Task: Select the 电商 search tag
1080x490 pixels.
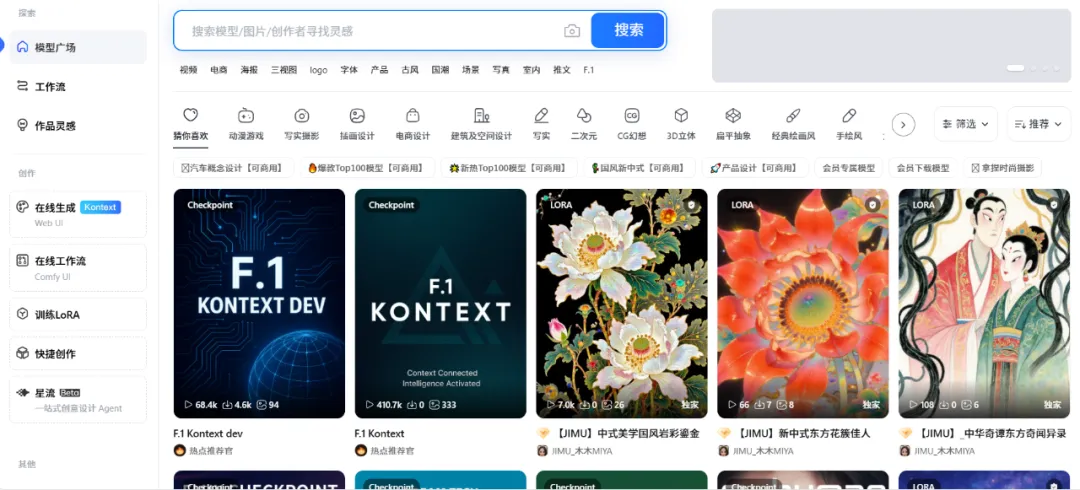Action: tap(219, 70)
